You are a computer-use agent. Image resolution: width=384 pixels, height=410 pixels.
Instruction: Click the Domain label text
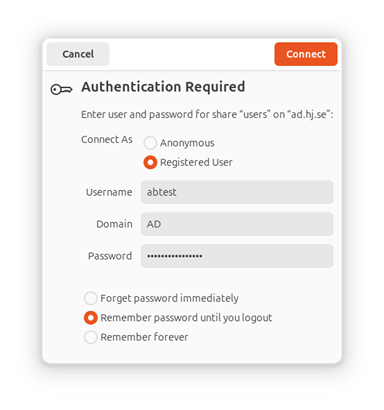[114, 224]
